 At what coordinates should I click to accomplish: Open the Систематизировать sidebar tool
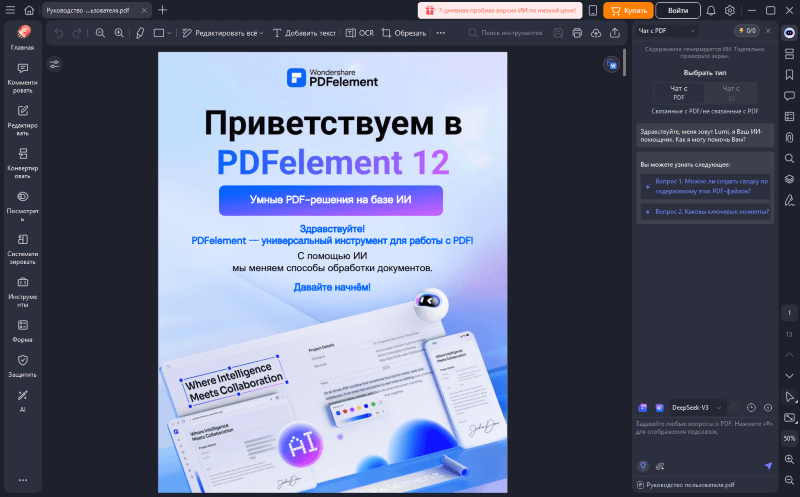(x=22, y=250)
